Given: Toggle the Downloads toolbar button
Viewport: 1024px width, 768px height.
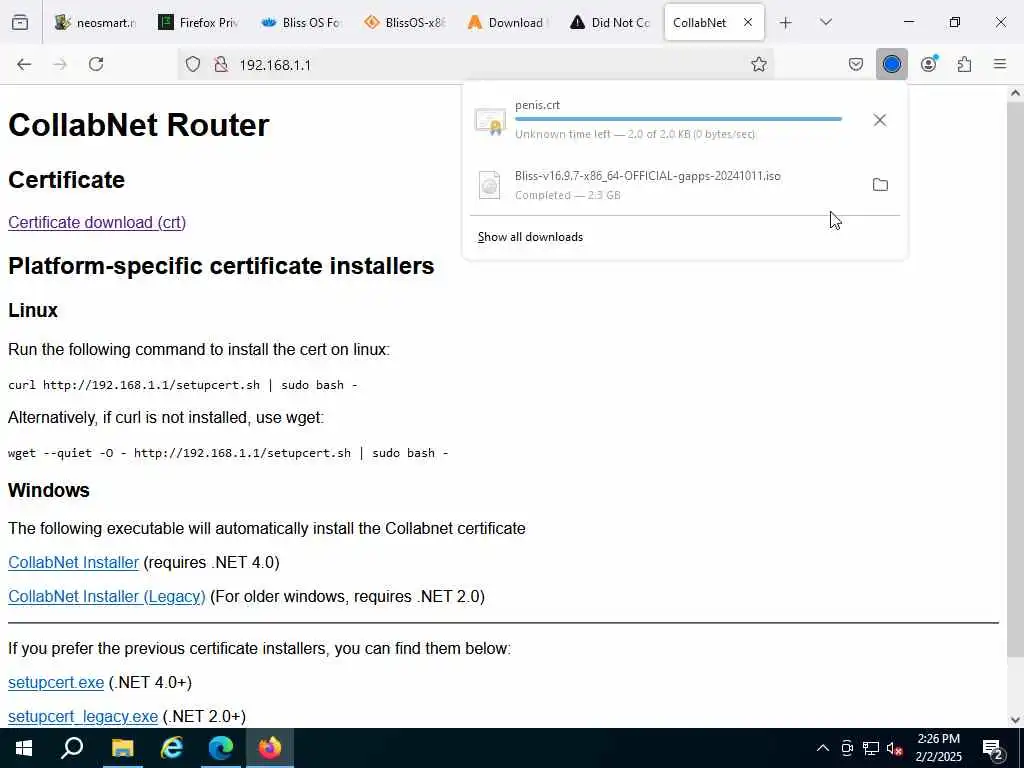Looking at the screenshot, I should [x=891, y=64].
